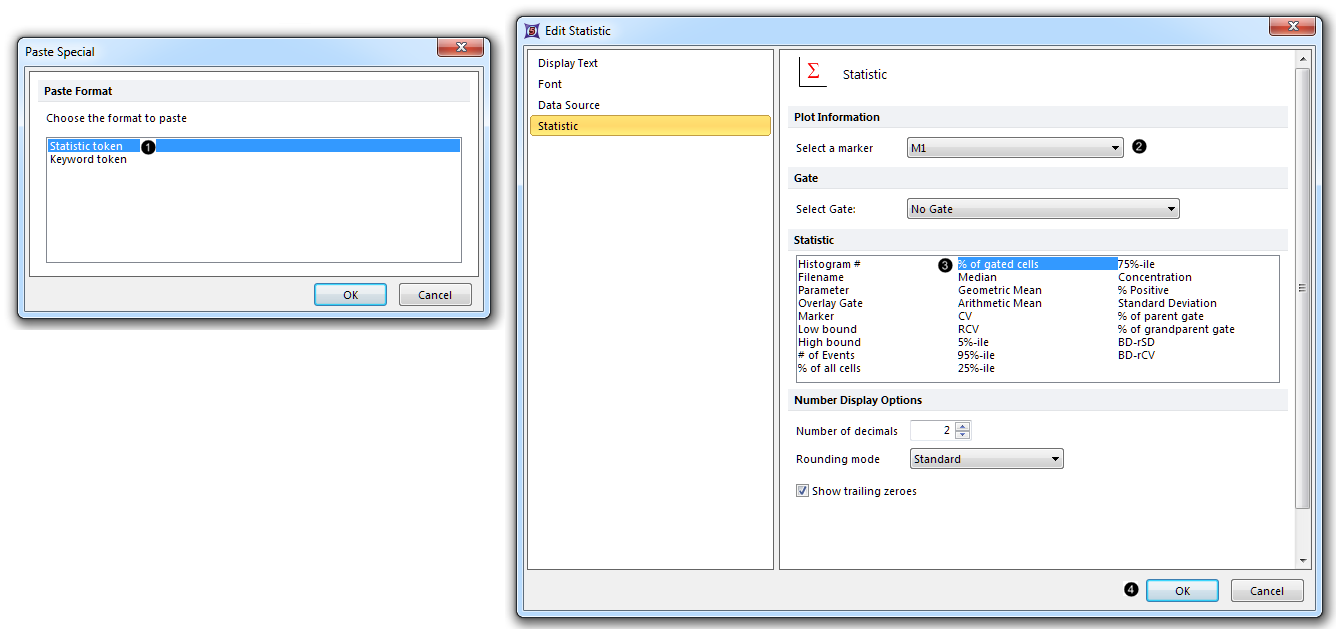Screen dimensions: 1343x632
Task: Open the Rounding mode dropdown
Action: point(986,459)
